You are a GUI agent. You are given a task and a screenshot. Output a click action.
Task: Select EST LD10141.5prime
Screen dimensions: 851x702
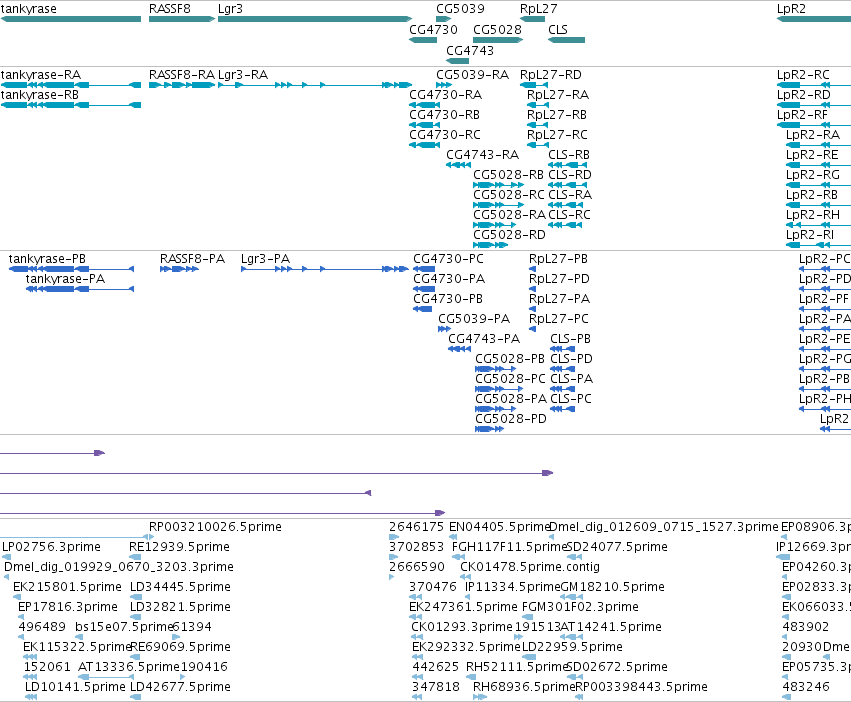(75, 687)
